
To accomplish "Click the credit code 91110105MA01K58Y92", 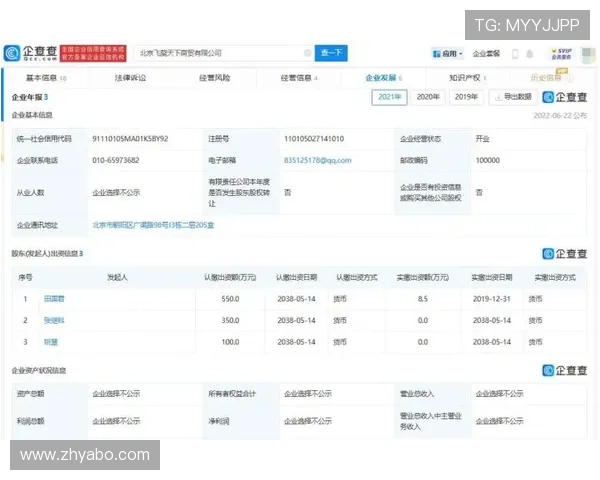I will click(x=130, y=139).
